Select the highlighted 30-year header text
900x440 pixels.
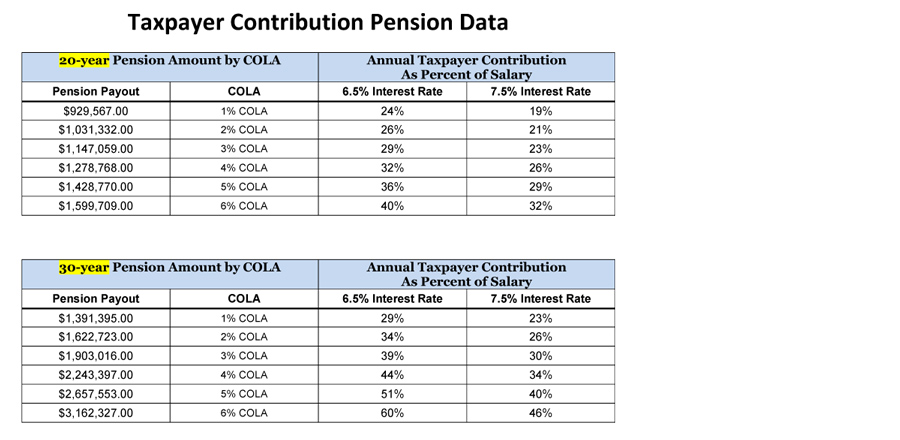[84, 267]
